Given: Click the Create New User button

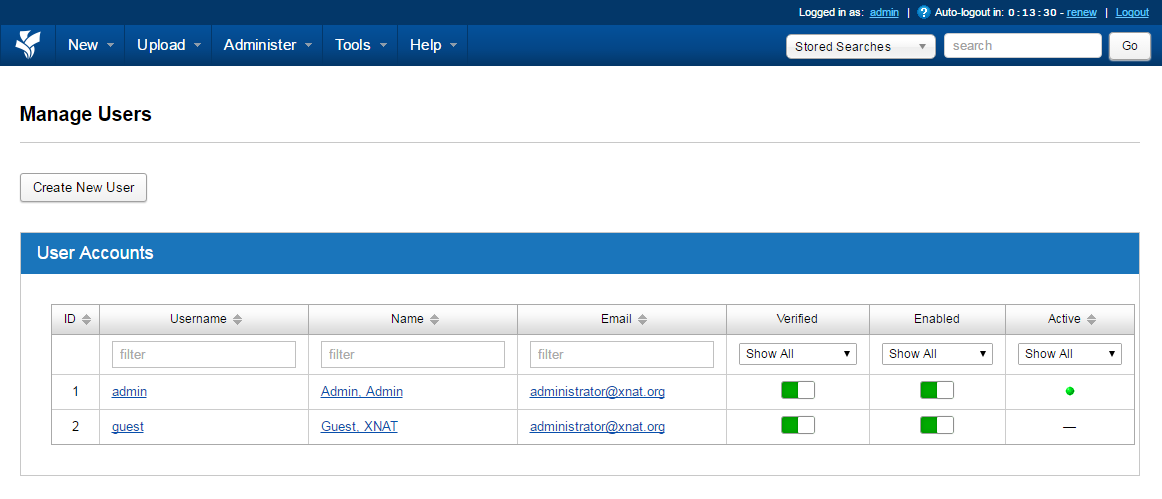Looking at the screenshot, I should 83,187.
